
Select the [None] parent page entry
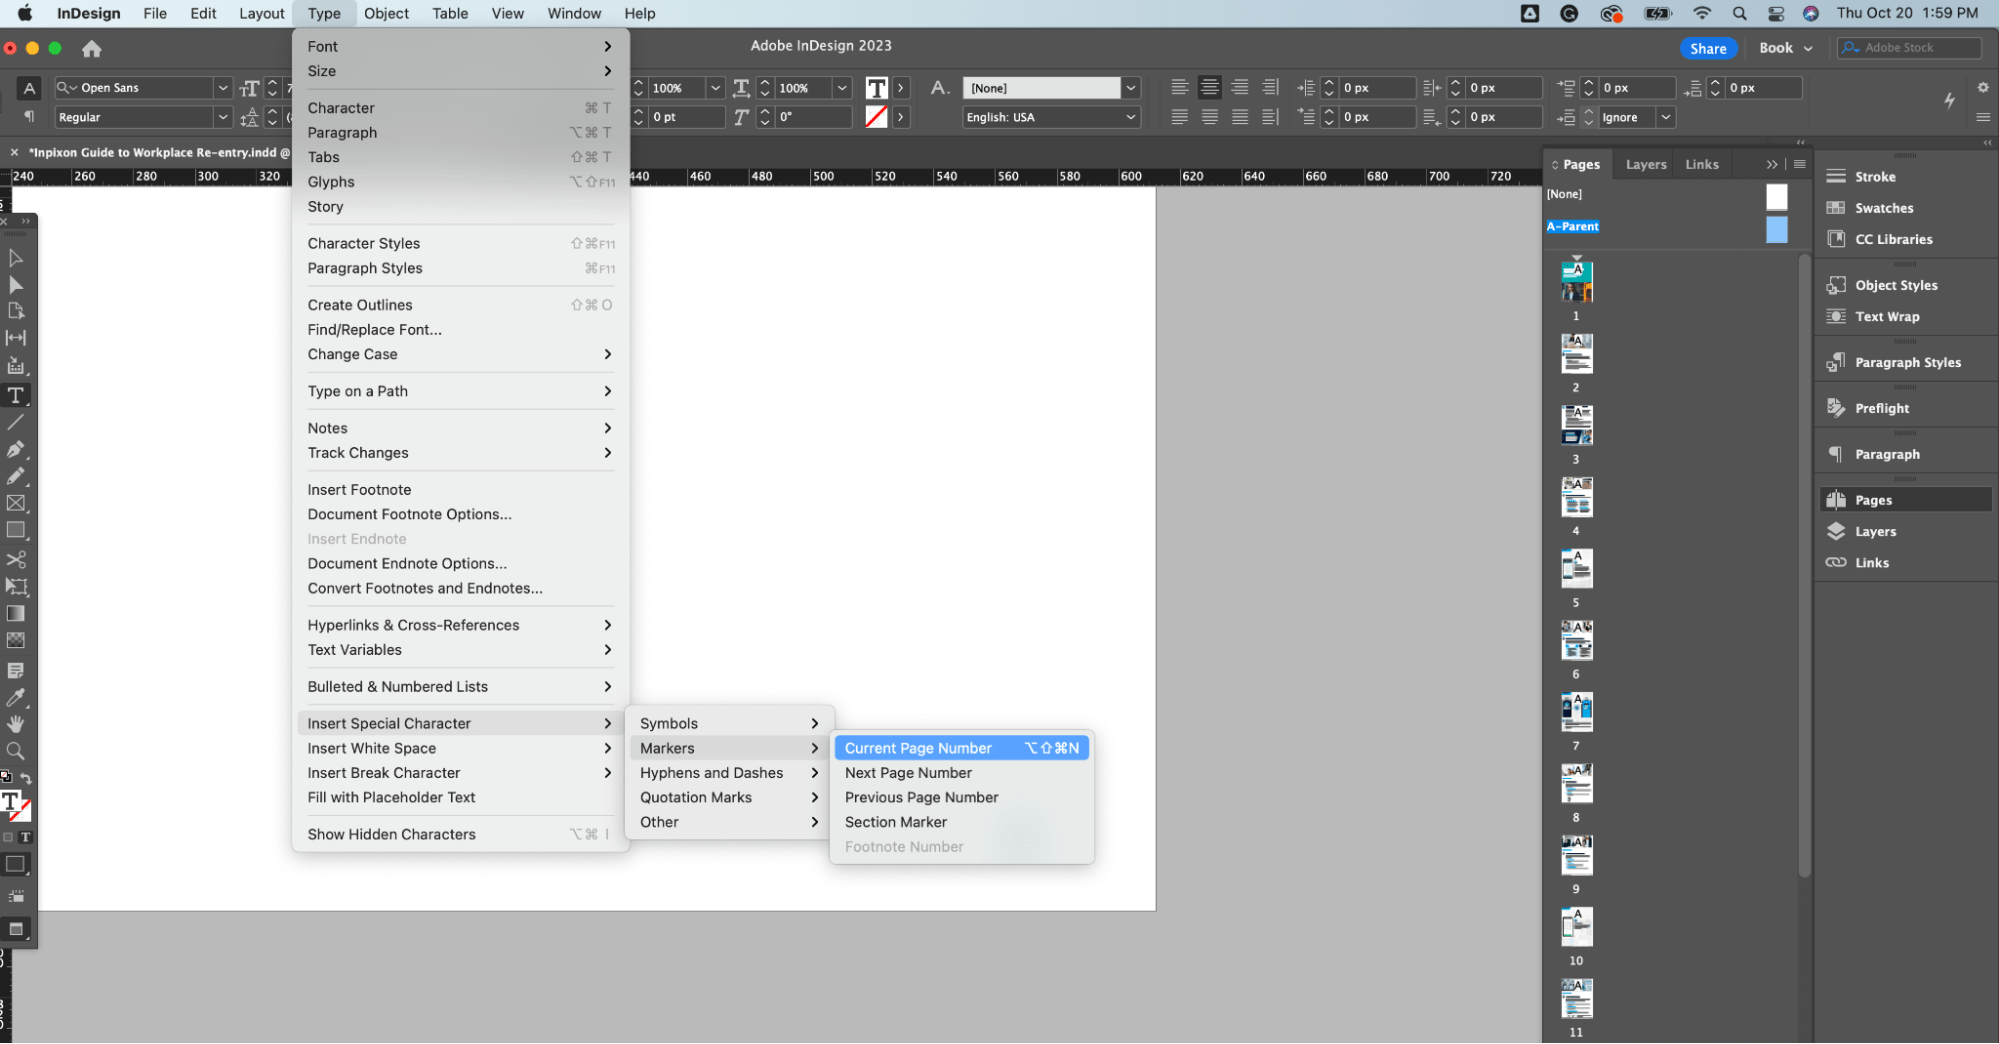pyautogui.click(x=1564, y=194)
